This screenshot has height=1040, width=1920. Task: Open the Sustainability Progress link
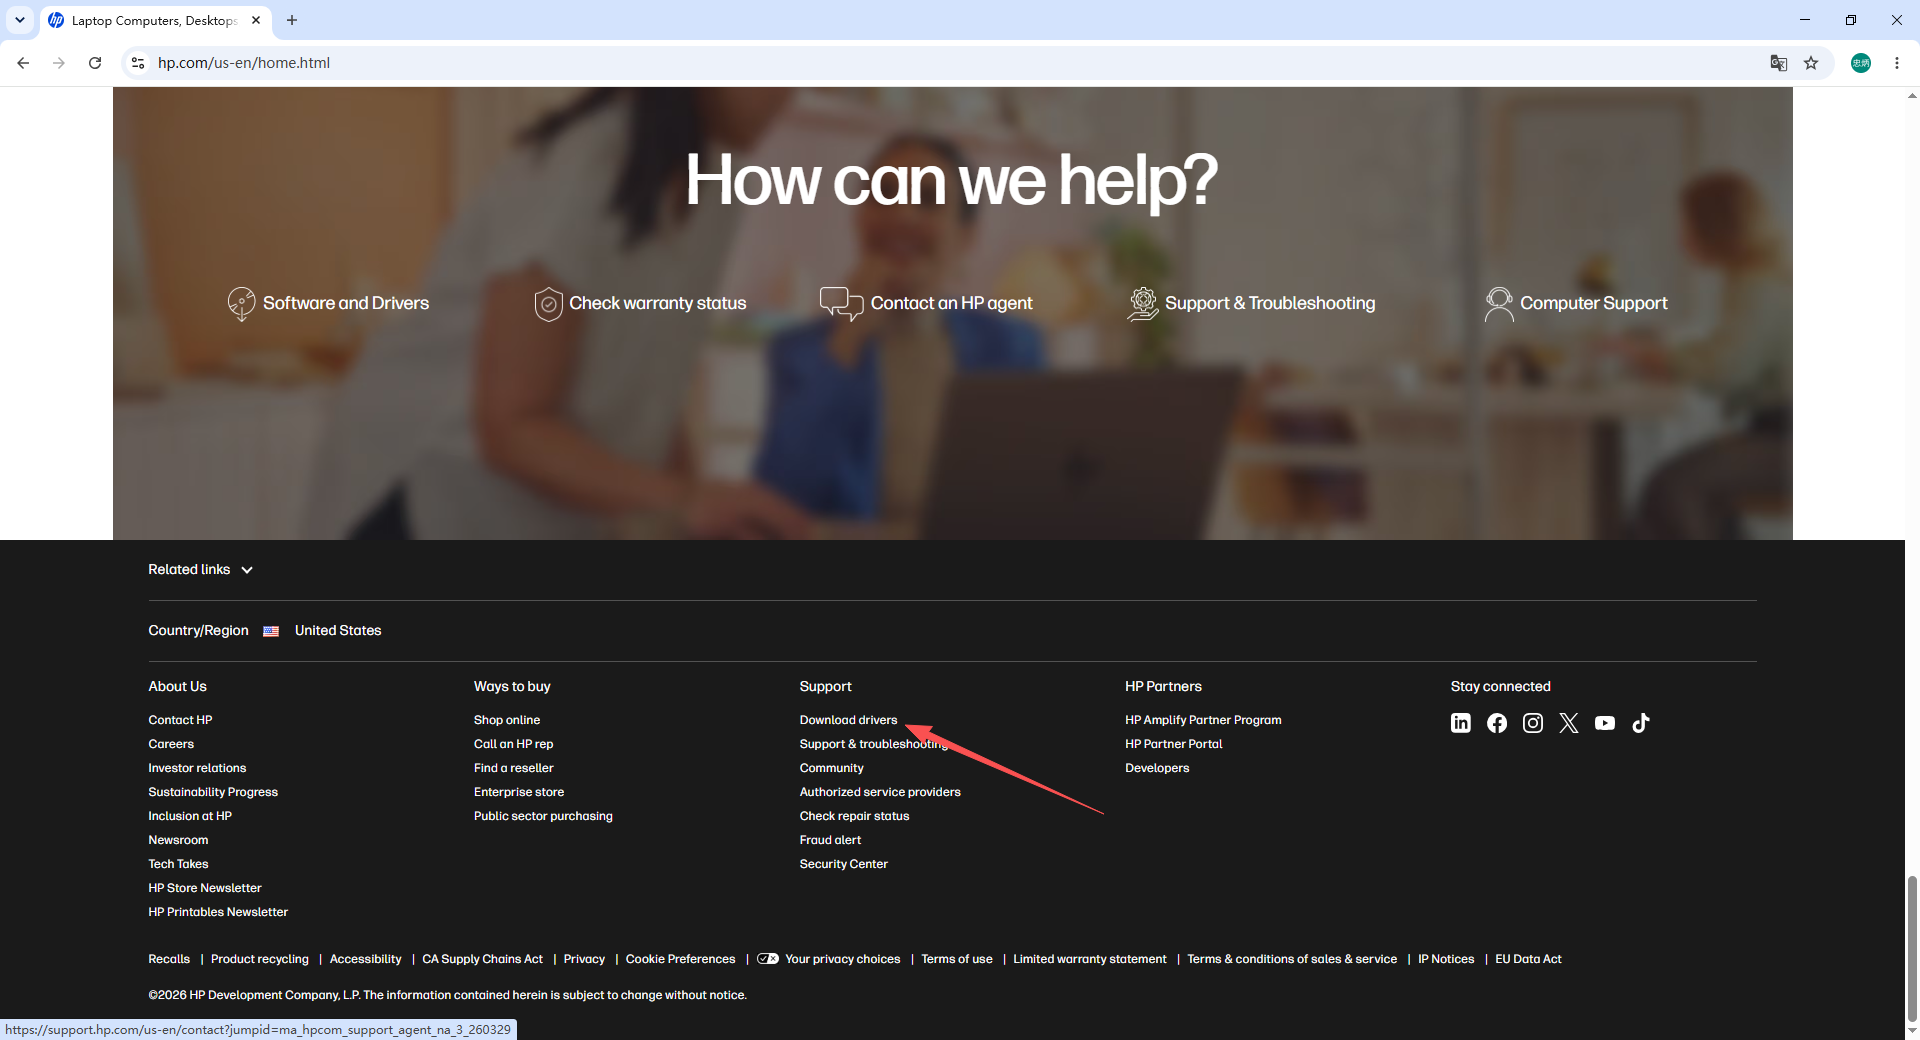coord(213,792)
